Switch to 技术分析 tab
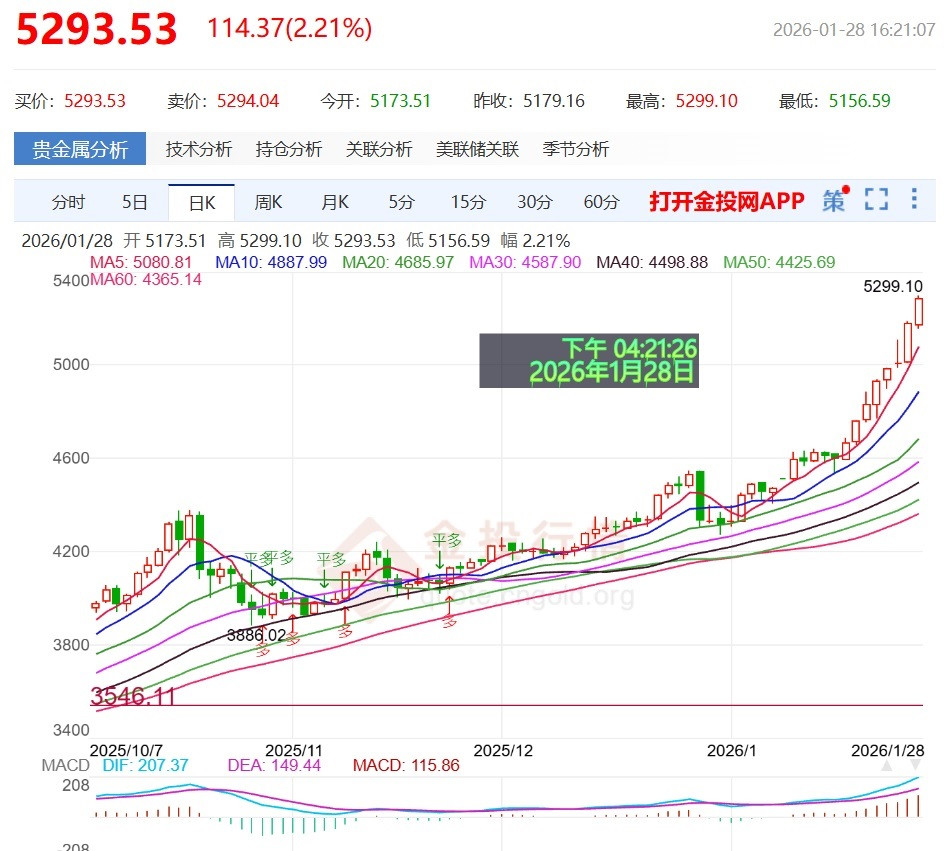The image size is (951, 851). (x=199, y=149)
